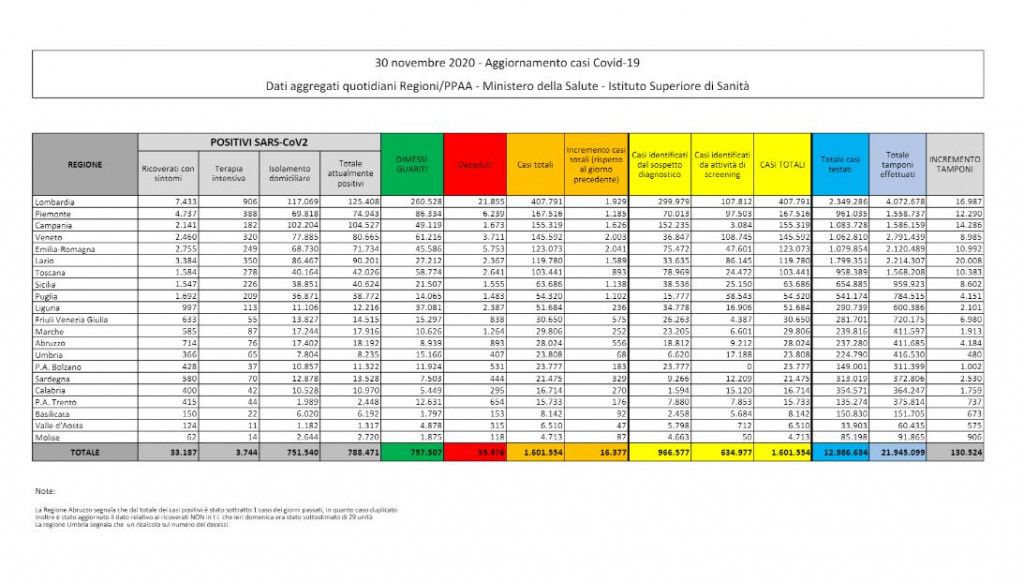The width and height of the screenshot is (1024, 582).
Task: Click the Casi identificati dal sospetto diagnostico header
Action: click(659, 164)
